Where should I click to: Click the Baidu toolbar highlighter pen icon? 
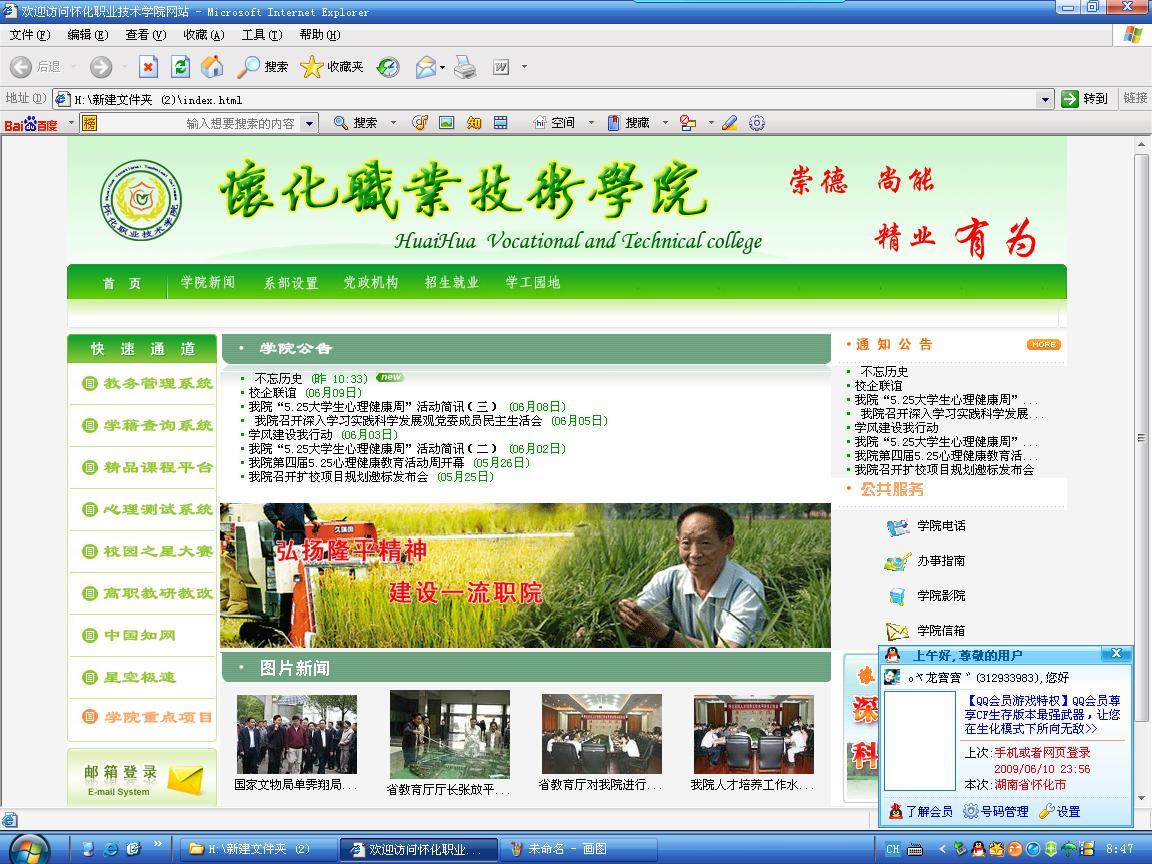click(730, 123)
